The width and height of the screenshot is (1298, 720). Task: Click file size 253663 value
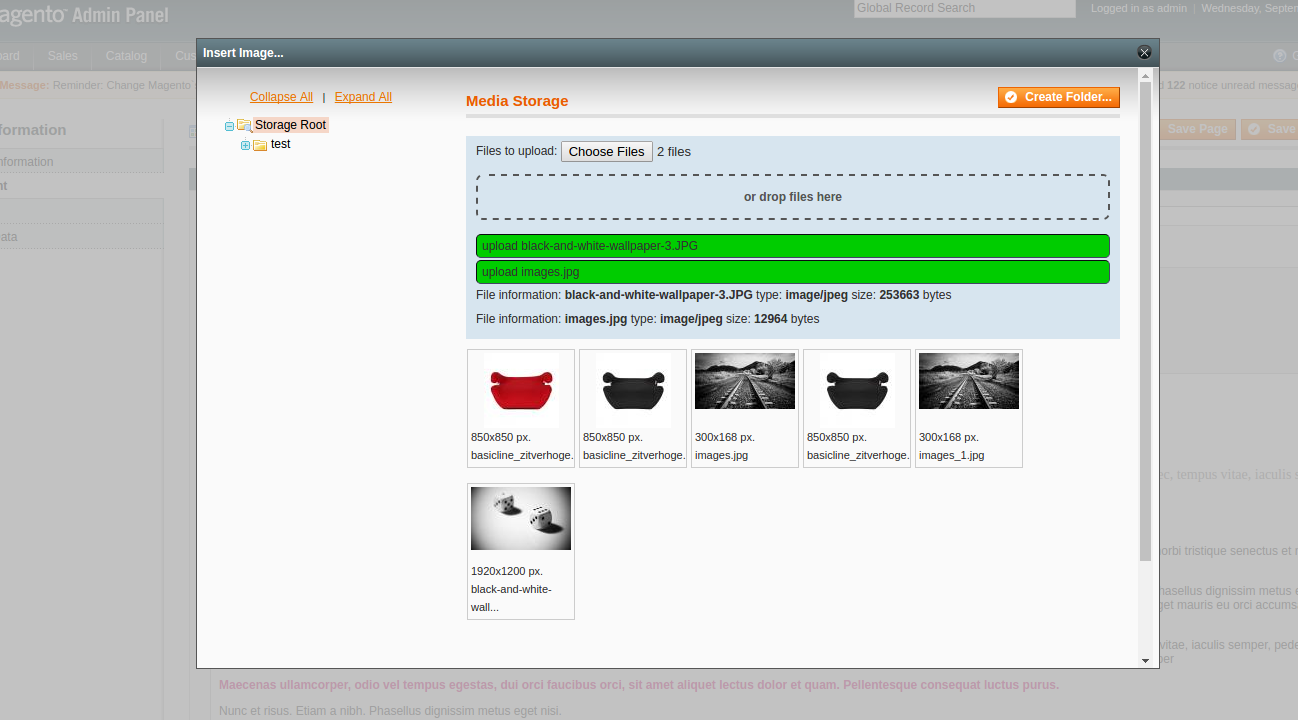899,295
